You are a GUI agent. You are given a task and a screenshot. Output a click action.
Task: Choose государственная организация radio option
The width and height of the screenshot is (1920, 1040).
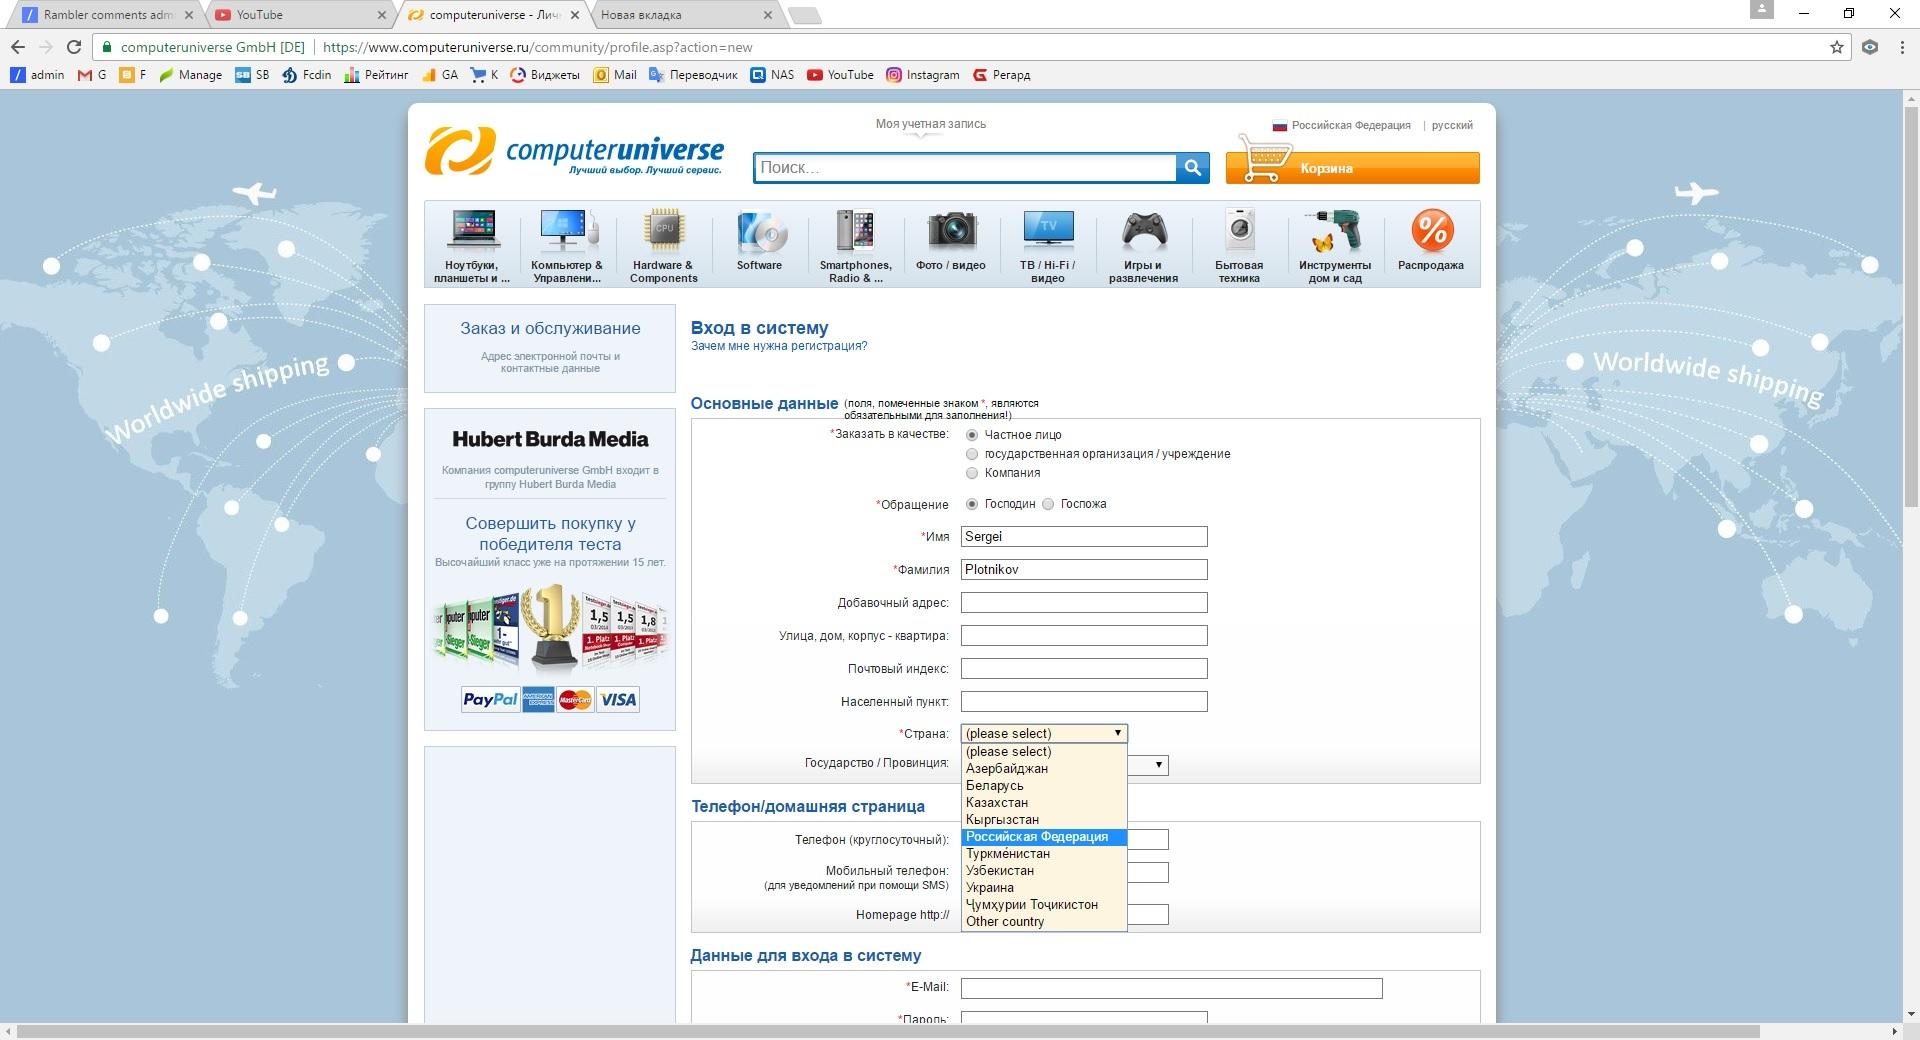971,454
